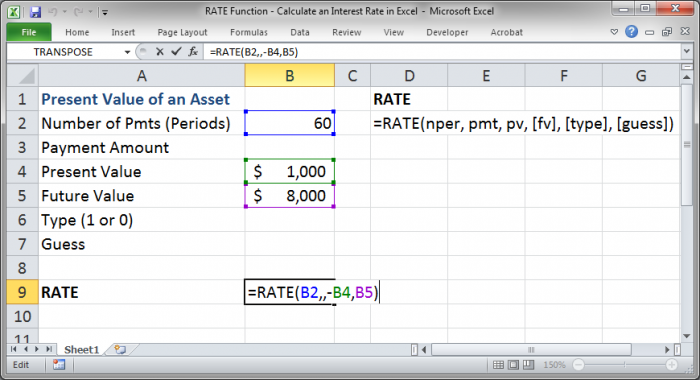Click horizontal scrollbar right arrow
The height and width of the screenshot is (380, 700).
click(668, 350)
